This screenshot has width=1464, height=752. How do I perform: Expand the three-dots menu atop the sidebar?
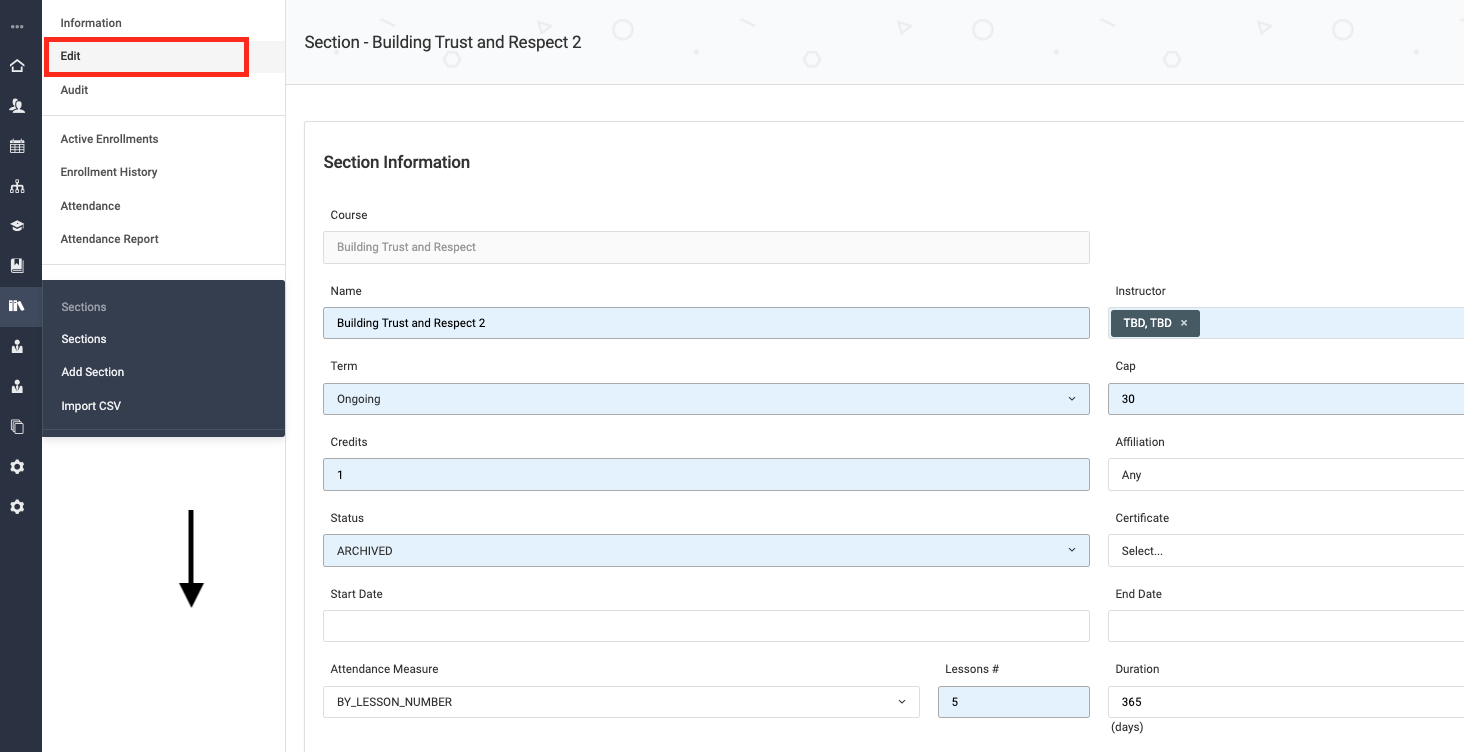point(17,26)
